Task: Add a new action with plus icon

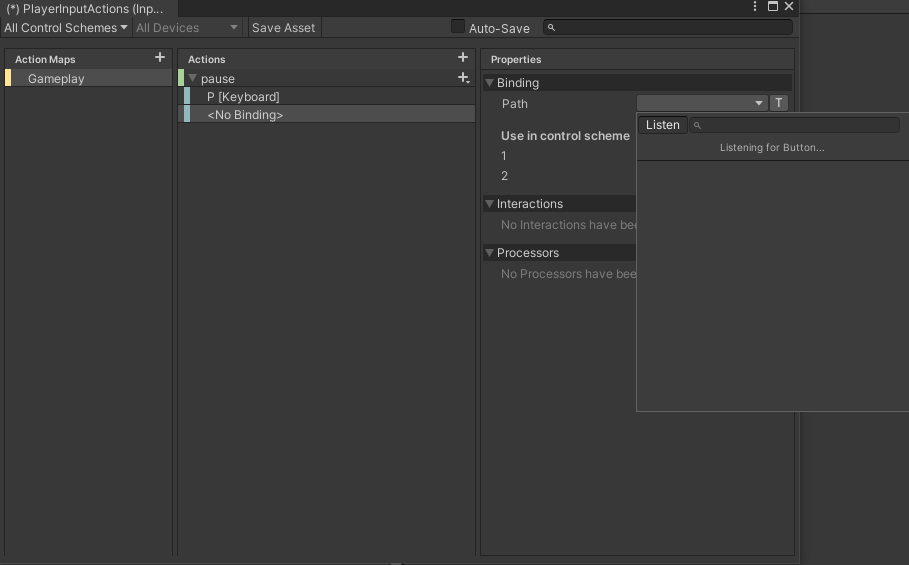Action: click(462, 58)
